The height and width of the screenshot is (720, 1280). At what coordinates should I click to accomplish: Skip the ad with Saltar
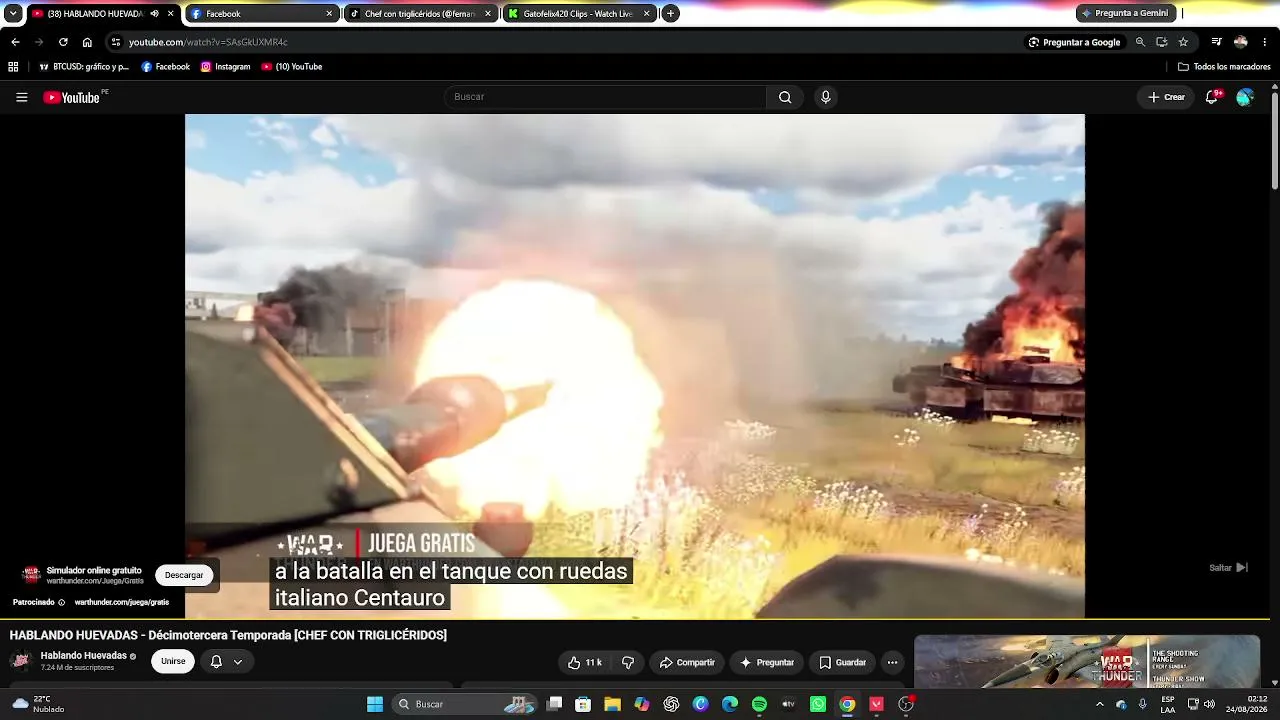coord(1229,568)
